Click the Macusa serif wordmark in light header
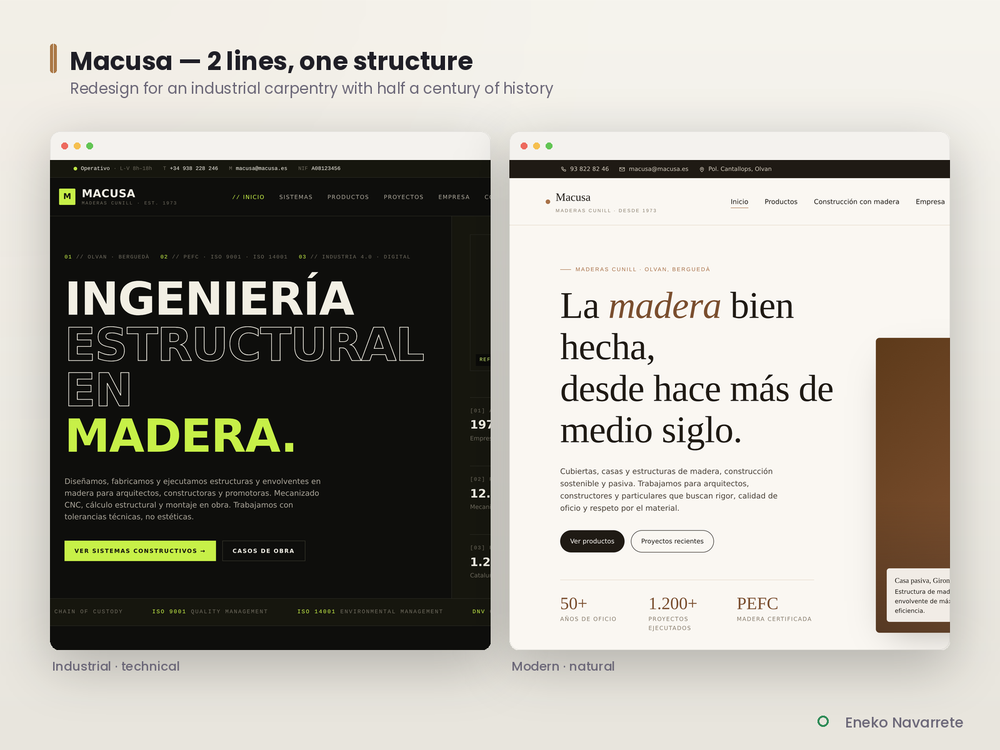The height and width of the screenshot is (750, 1000). (573, 198)
